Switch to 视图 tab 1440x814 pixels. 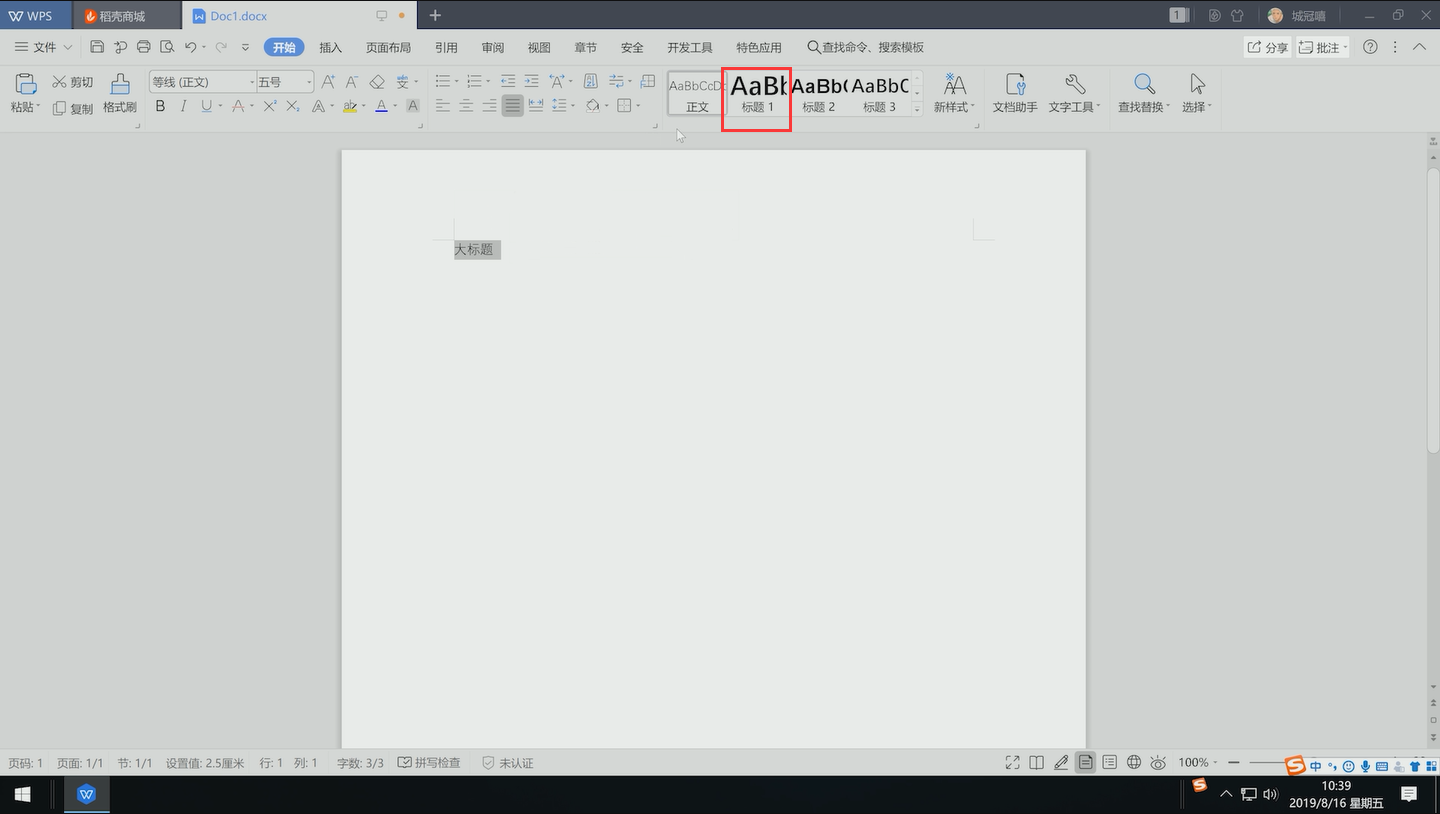pyautogui.click(x=539, y=47)
